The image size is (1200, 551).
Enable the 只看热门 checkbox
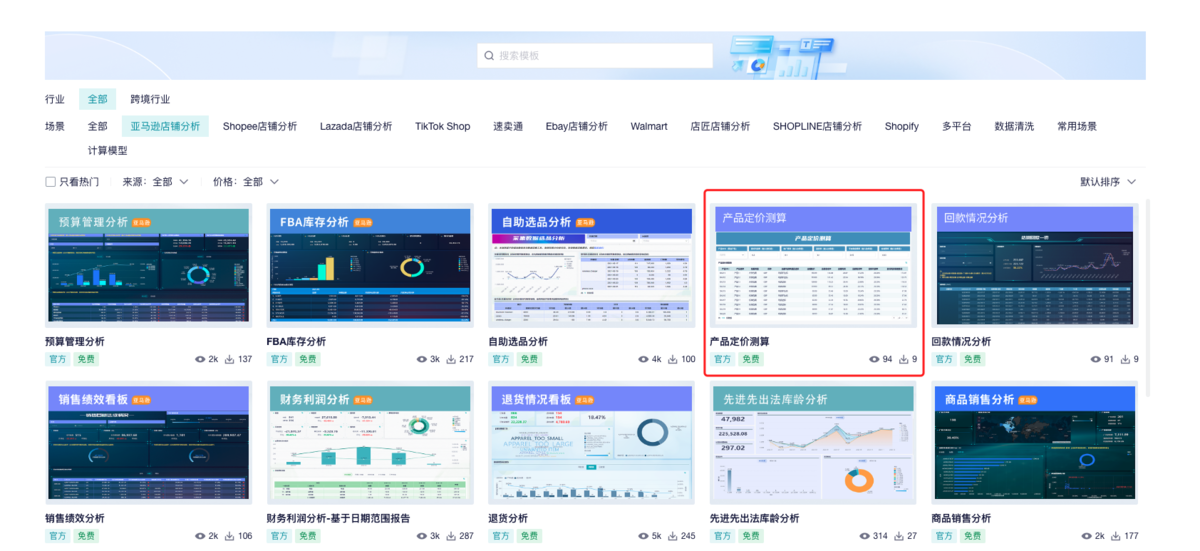click(50, 182)
